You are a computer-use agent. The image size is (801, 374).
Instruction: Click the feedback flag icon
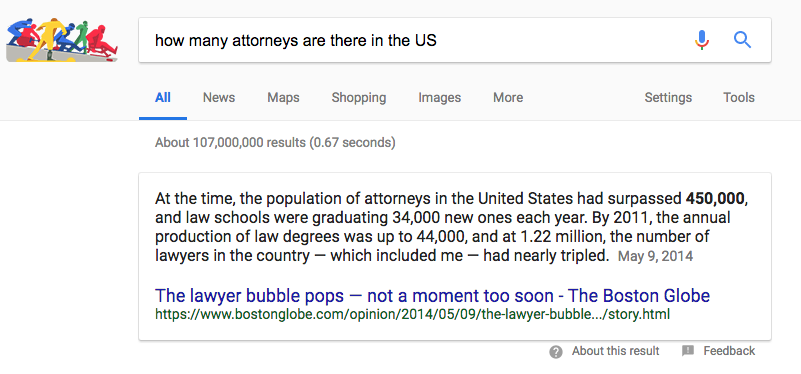click(x=688, y=351)
